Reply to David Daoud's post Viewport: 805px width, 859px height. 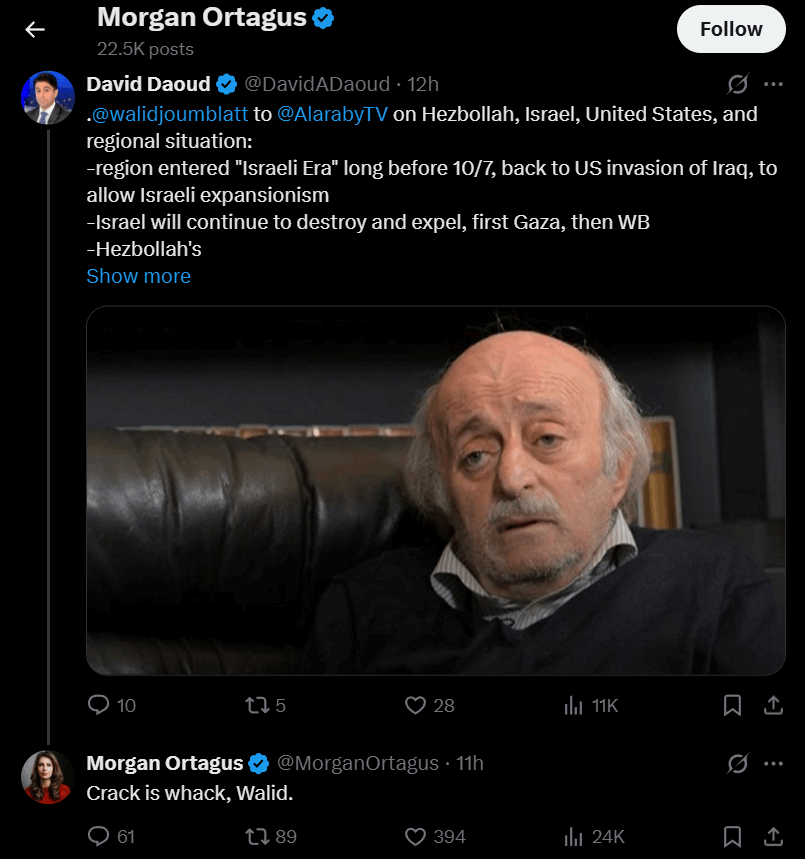(x=98, y=705)
